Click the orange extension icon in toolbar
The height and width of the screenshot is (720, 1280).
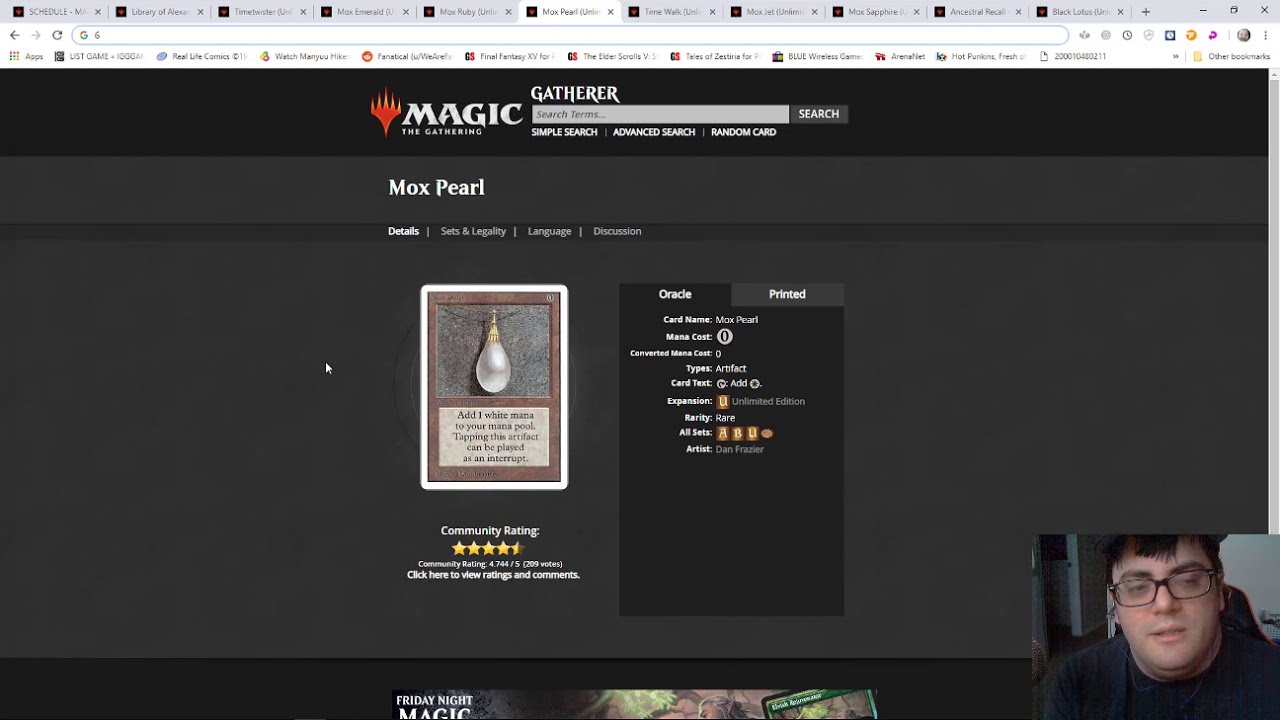point(1191,35)
